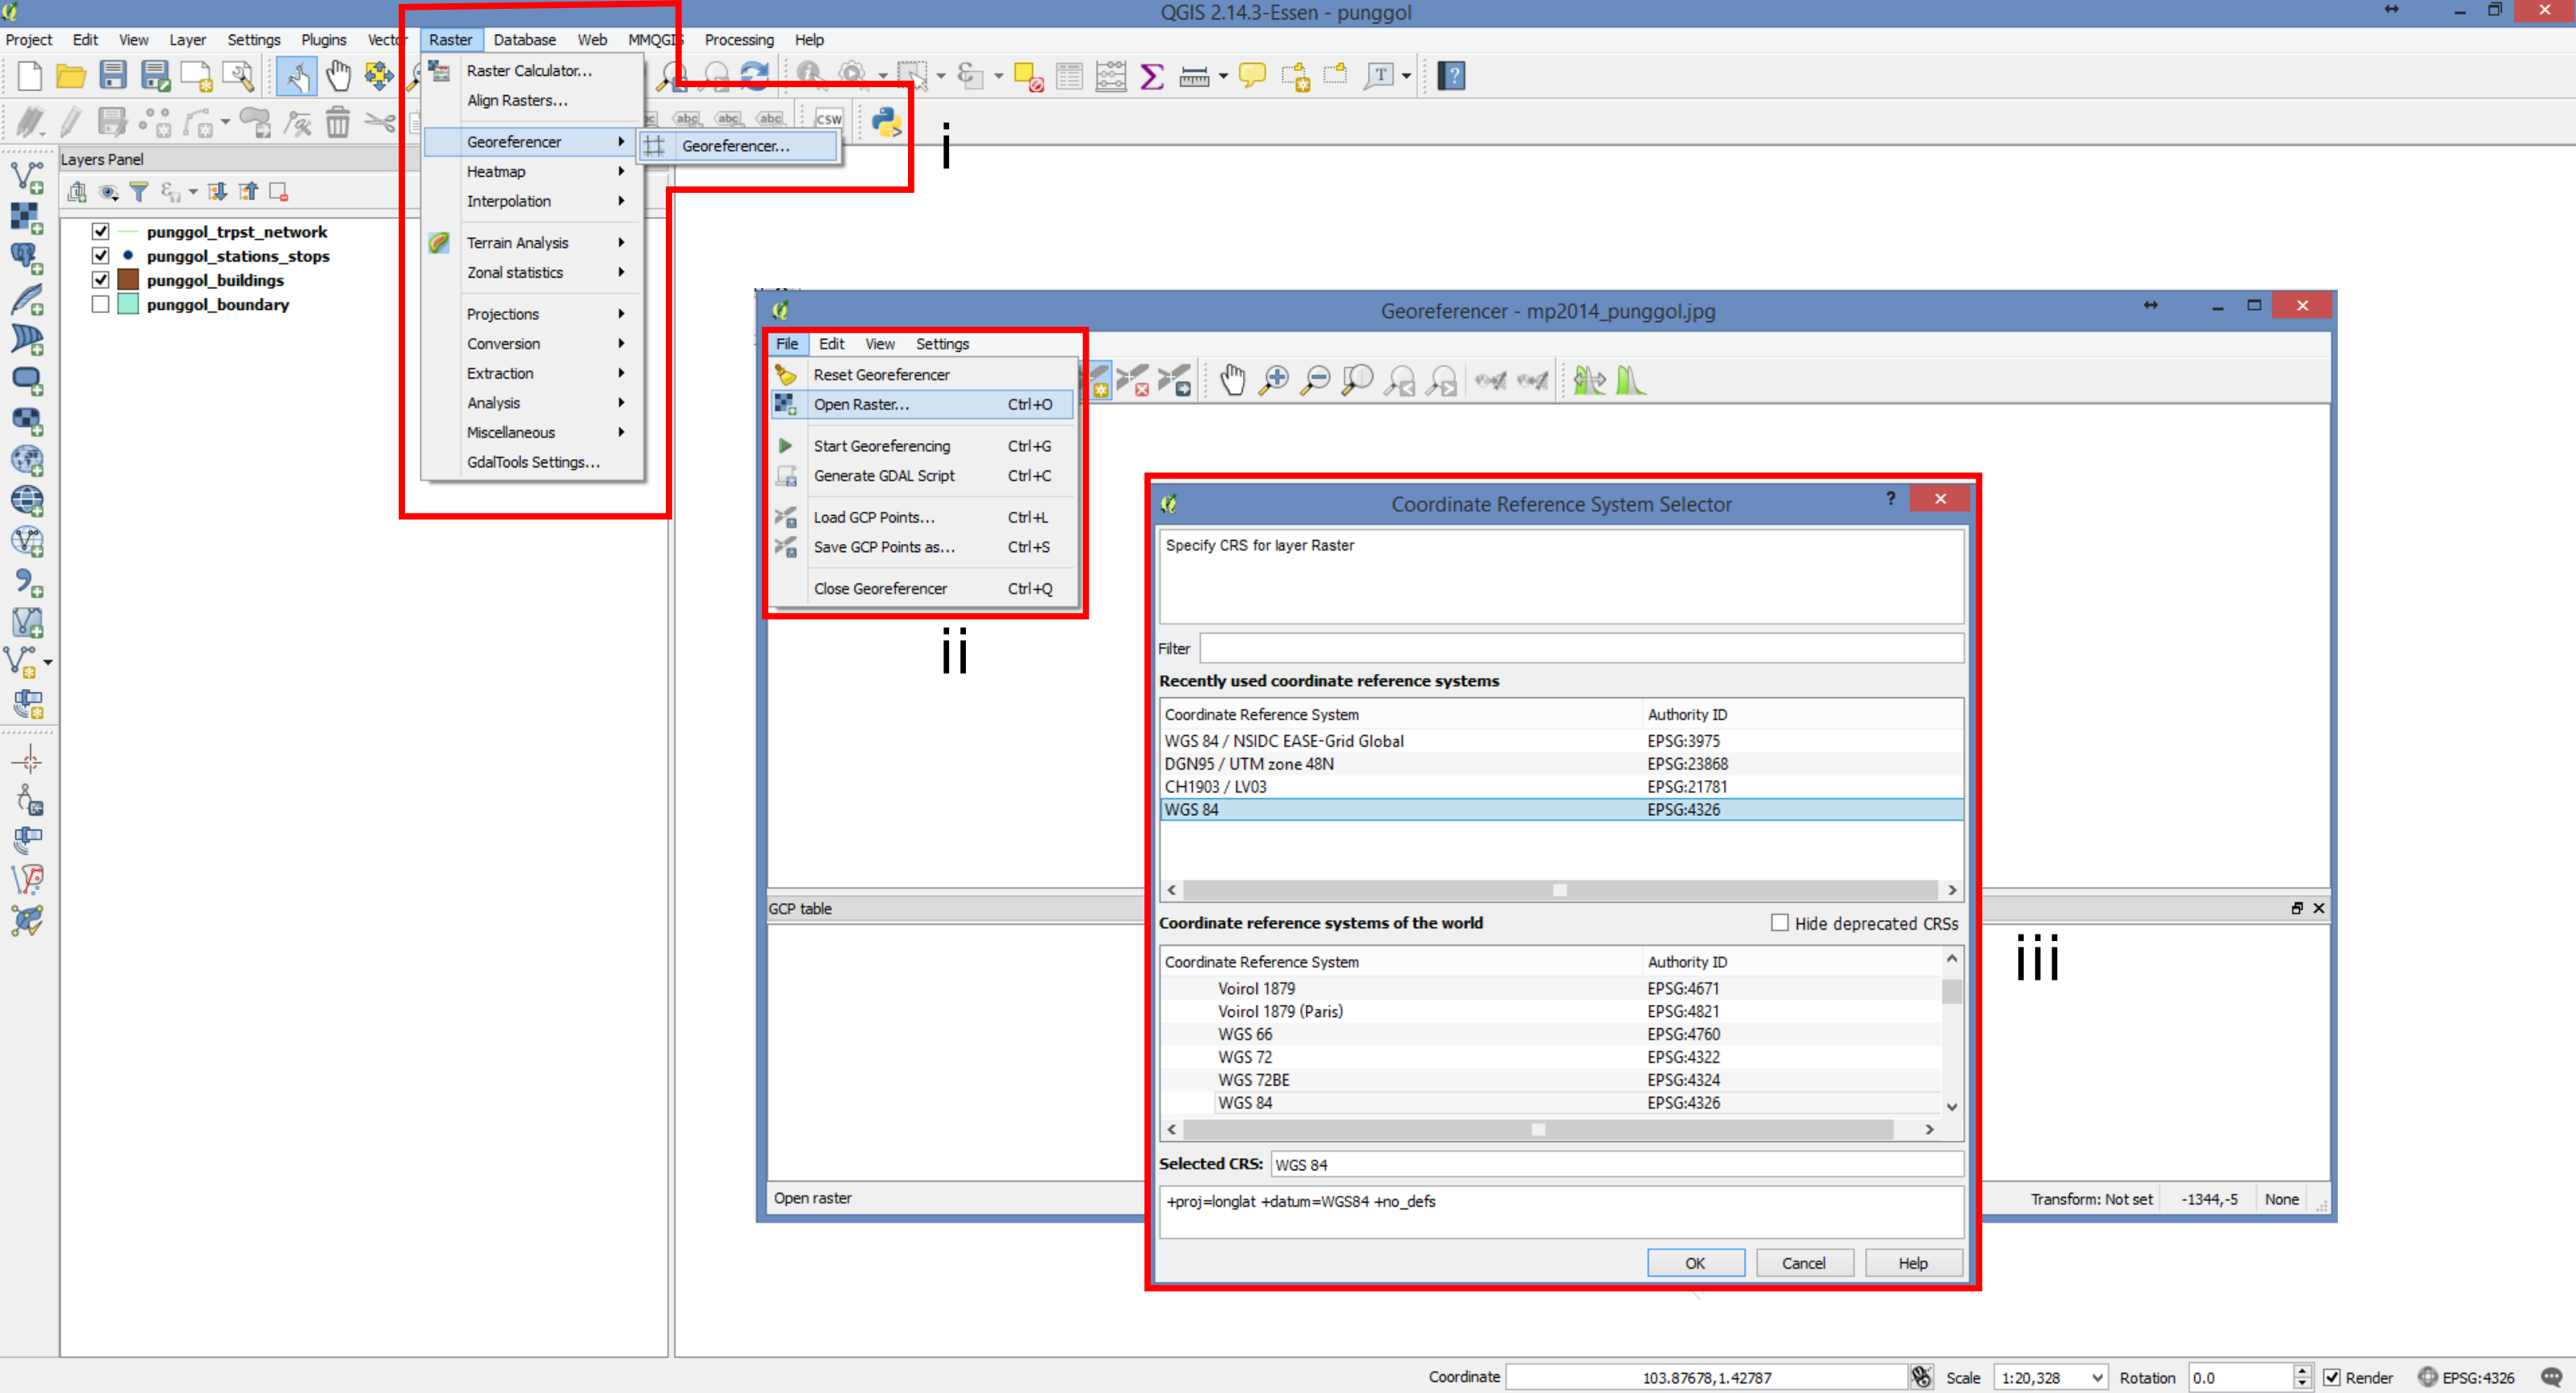Enable the punggol_boundary layer checkbox
The width and height of the screenshot is (2576, 1393).
(x=101, y=304)
